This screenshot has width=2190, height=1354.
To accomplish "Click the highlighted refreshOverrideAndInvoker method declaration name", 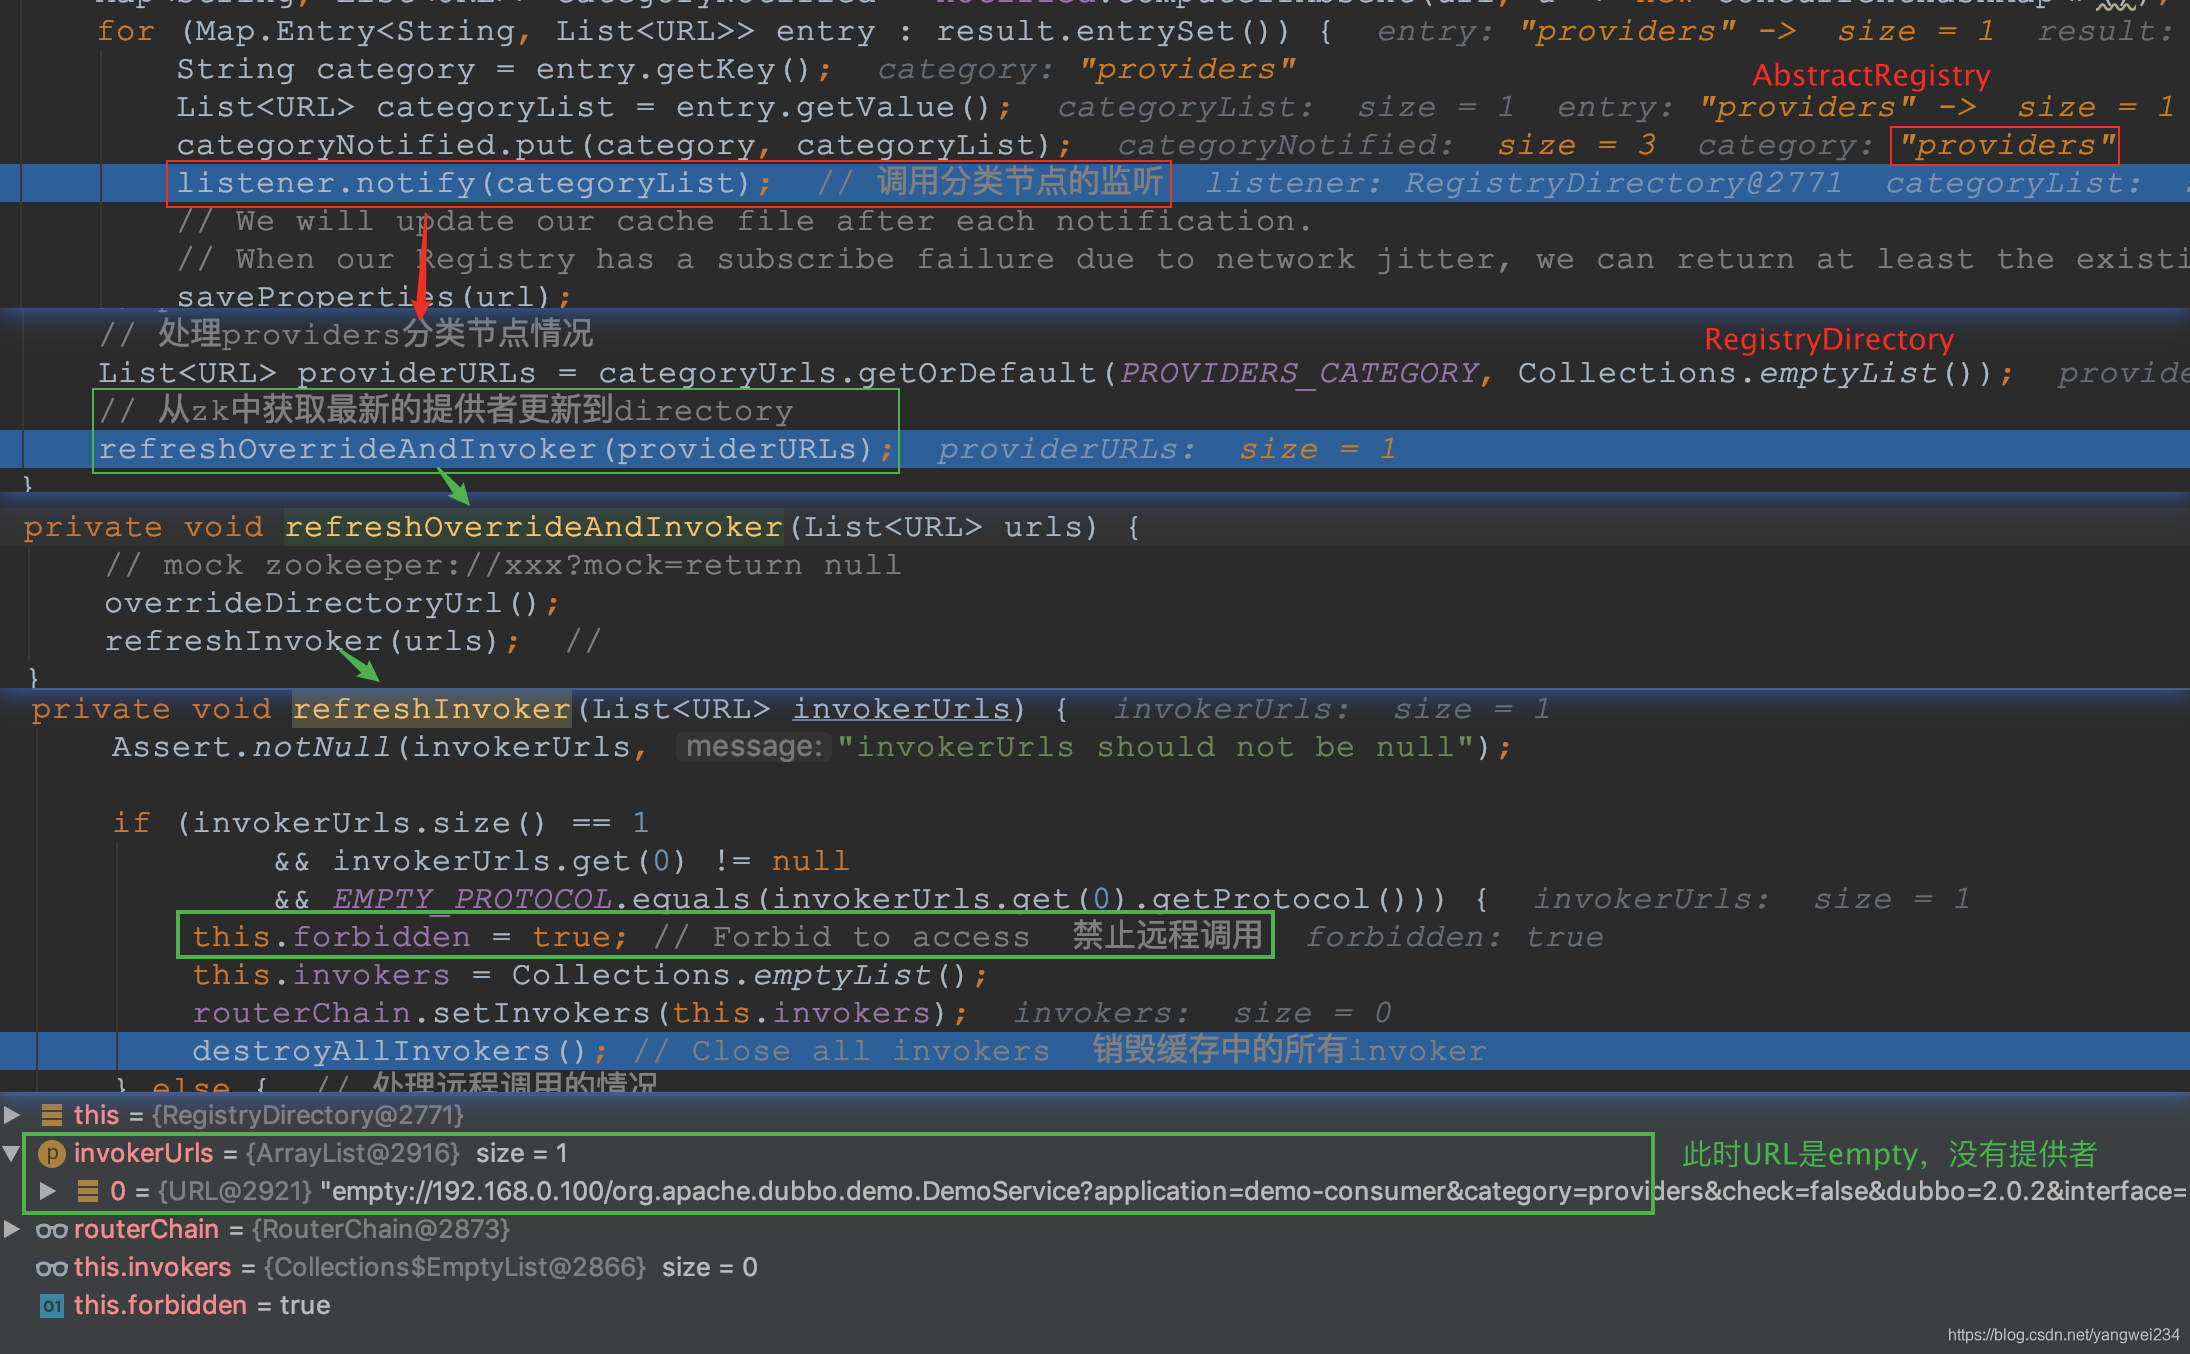I will pos(533,527).
